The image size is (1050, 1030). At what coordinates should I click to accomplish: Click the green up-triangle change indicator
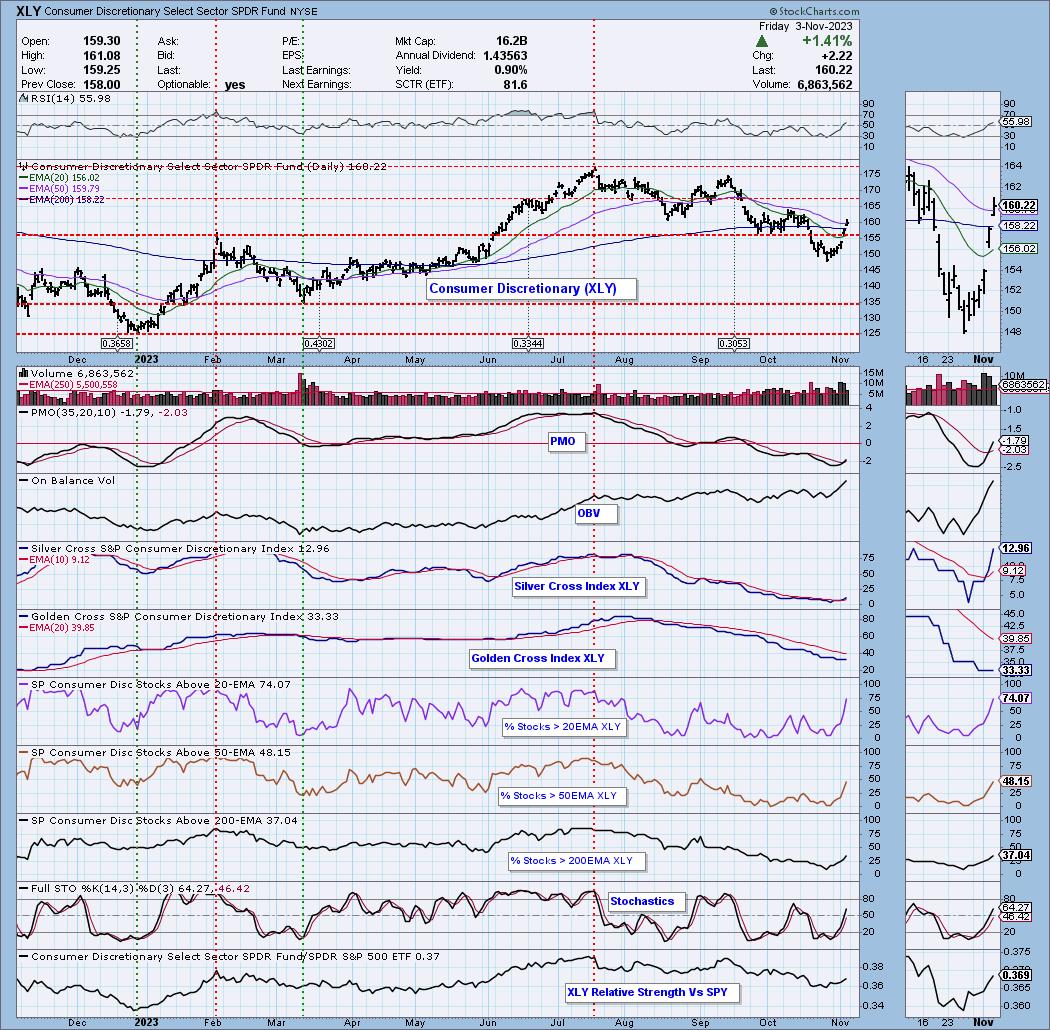click(761, 42)
